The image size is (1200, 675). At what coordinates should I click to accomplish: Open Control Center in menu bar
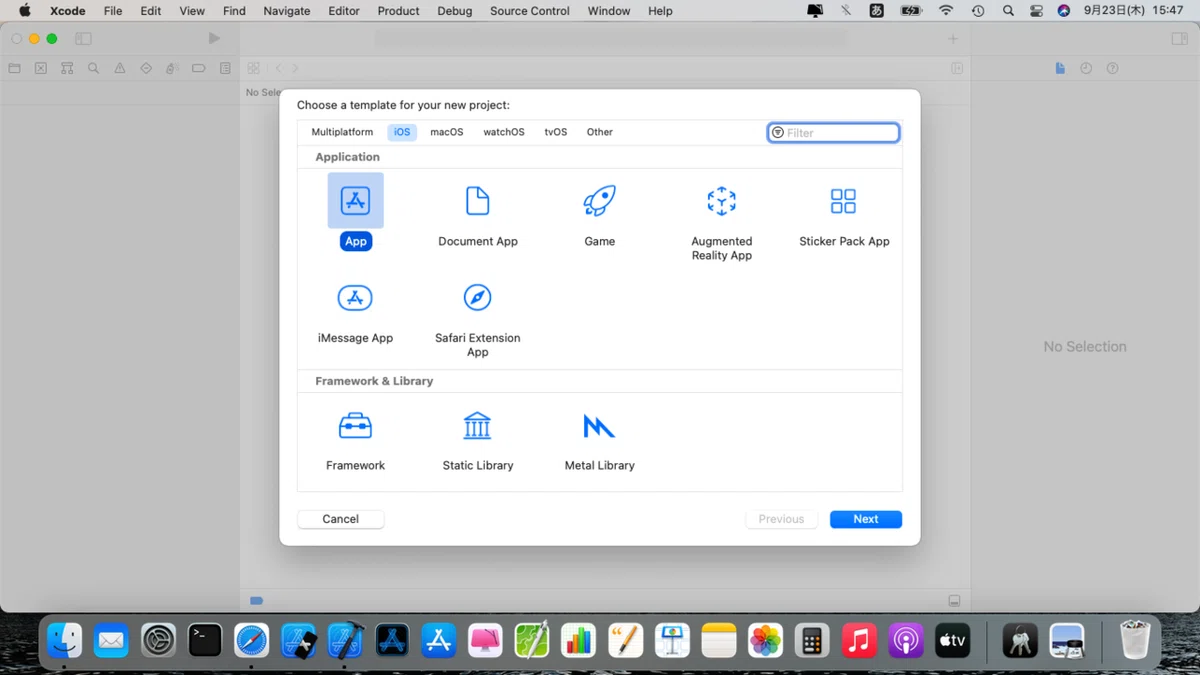[1036, 11]
